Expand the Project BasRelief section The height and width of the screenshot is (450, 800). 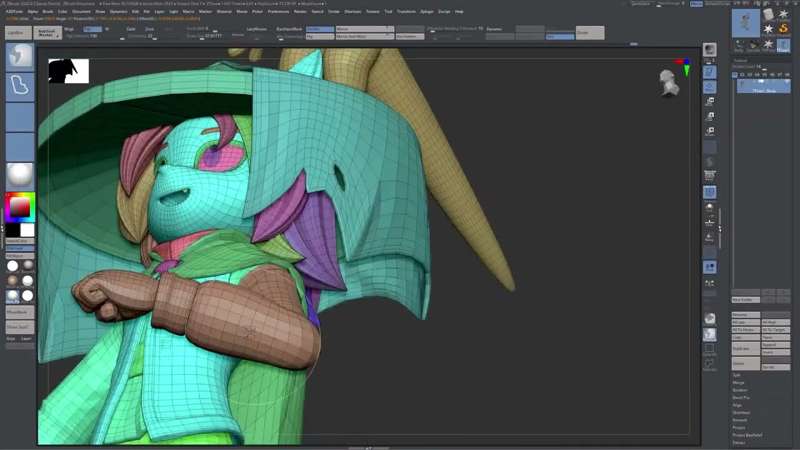[x=747, y=435]
